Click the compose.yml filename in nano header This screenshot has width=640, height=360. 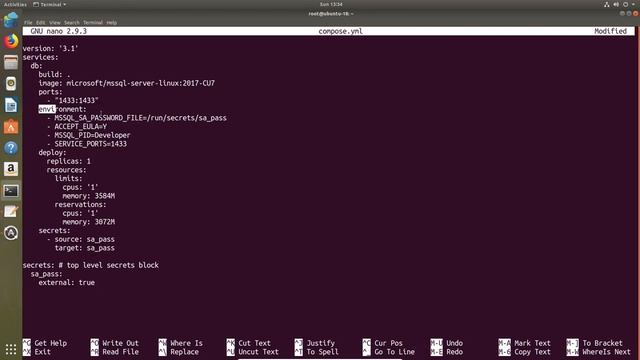(x=340, y=31)
